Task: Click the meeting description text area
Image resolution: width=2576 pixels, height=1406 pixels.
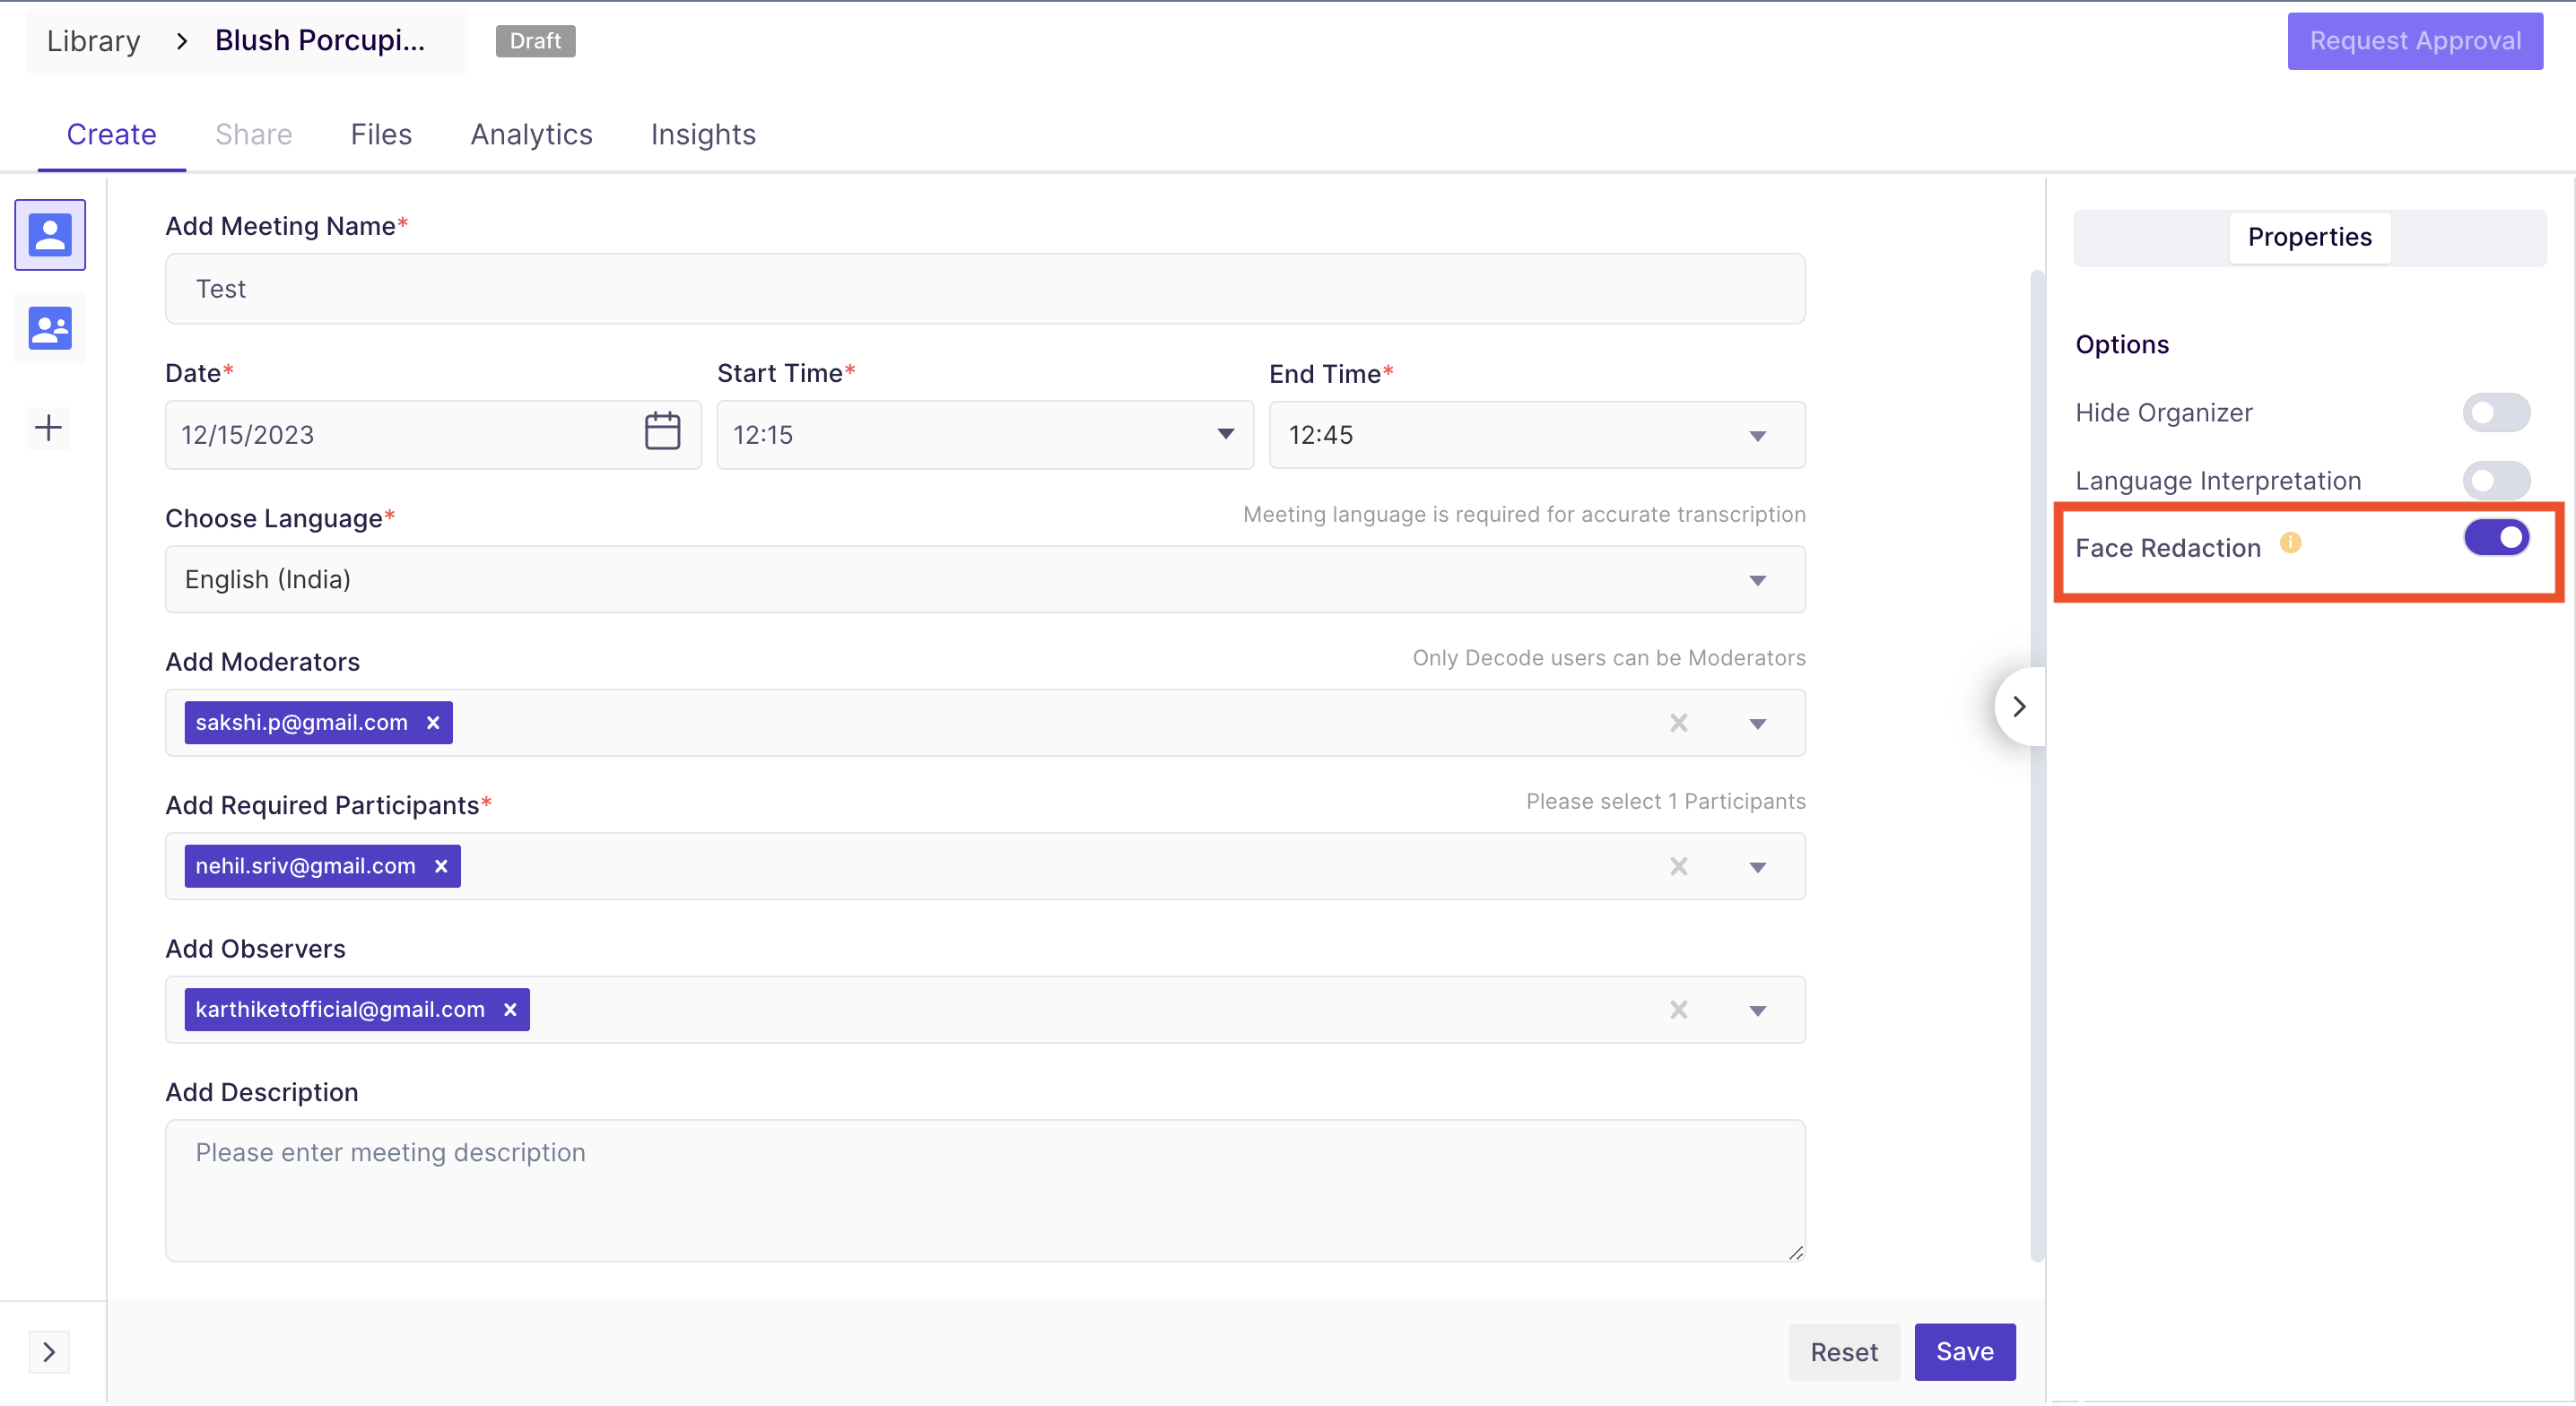Action: pos(985,1191)
